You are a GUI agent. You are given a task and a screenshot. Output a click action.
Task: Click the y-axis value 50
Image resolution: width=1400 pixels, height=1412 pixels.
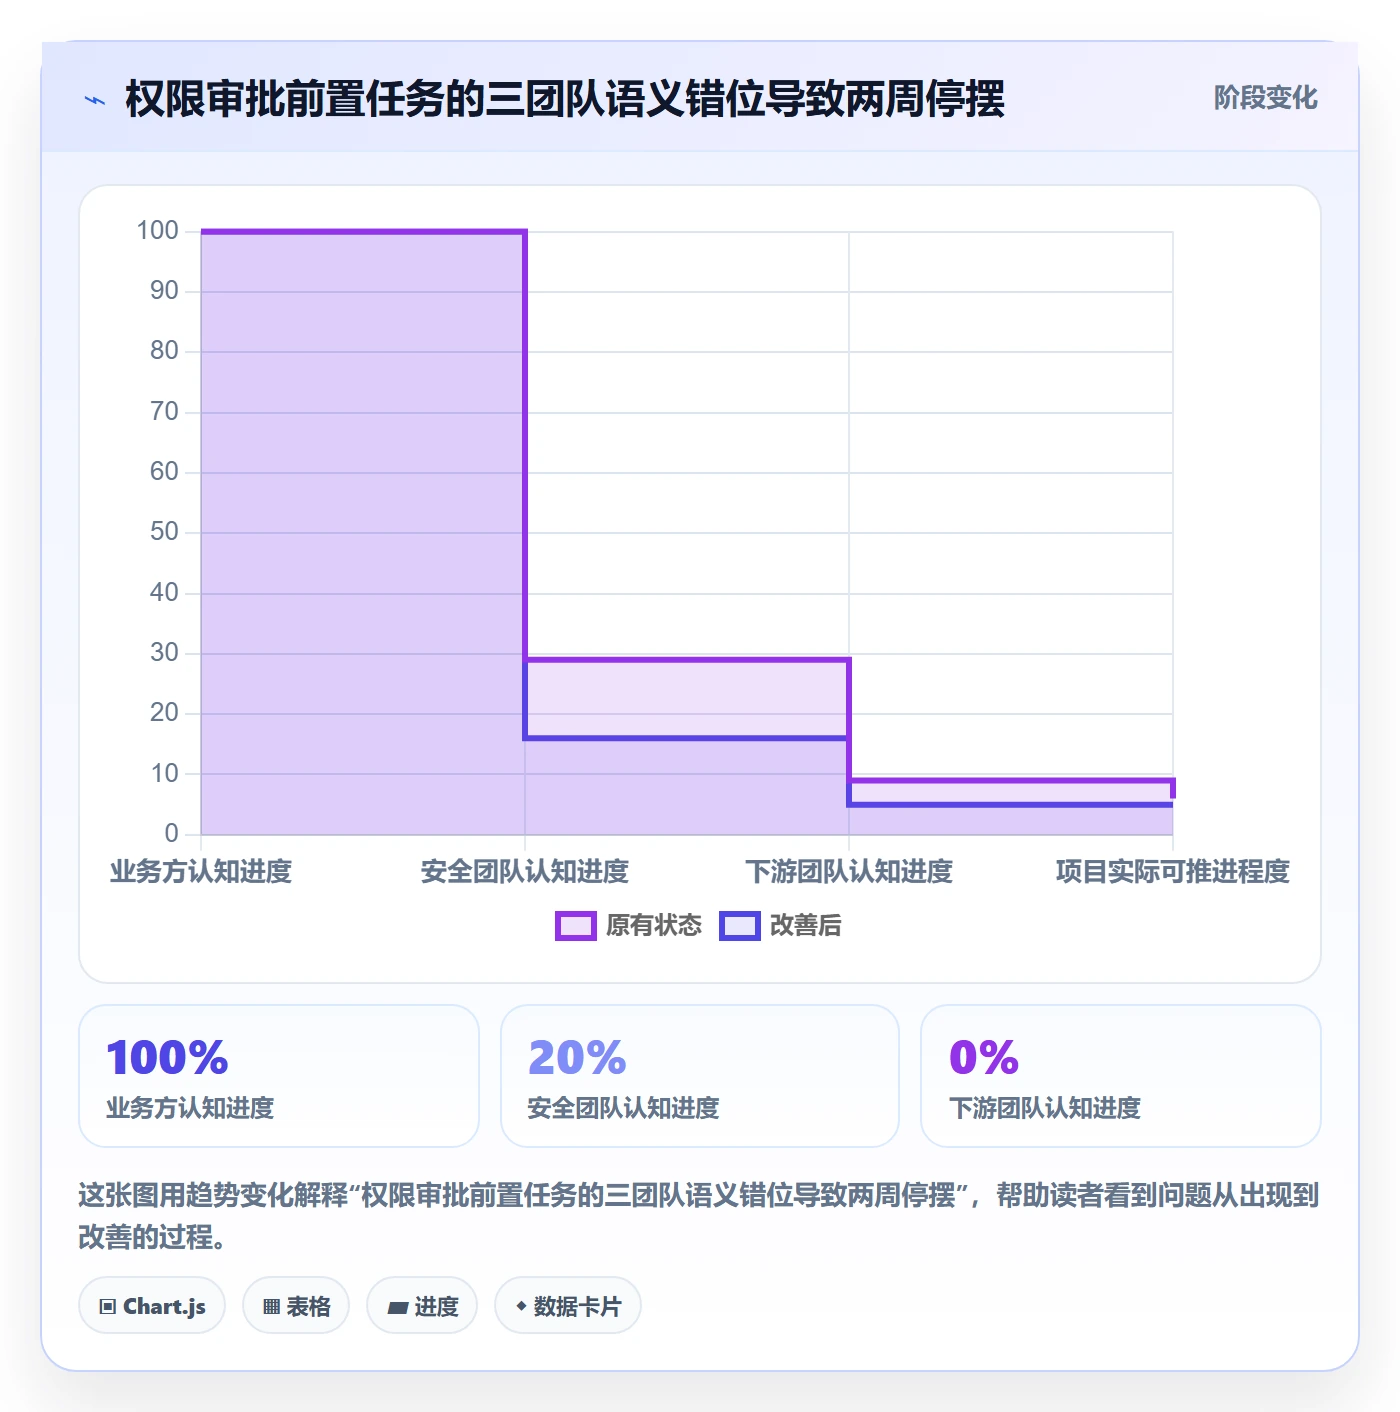click(x=164, y=532)
